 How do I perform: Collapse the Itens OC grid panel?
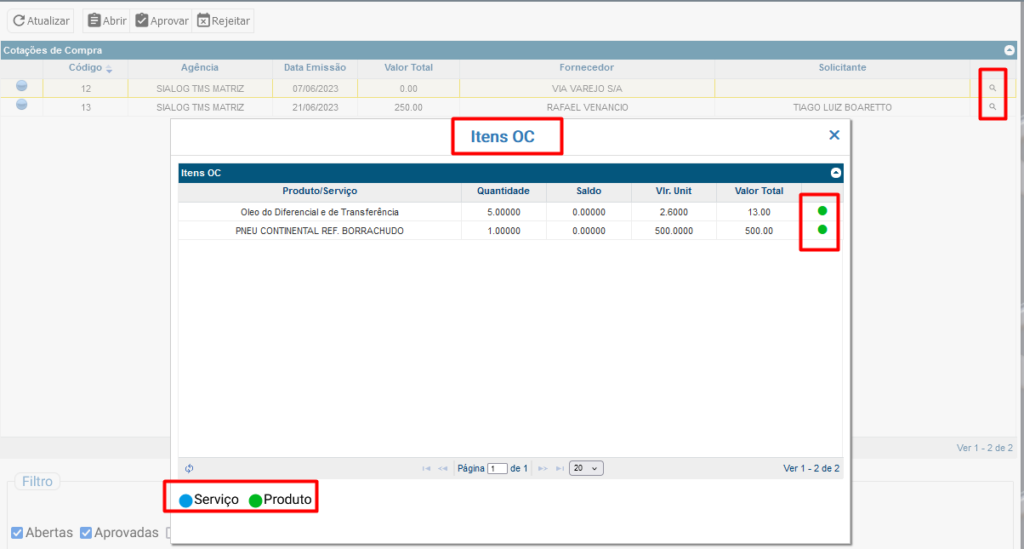[836, 173]
